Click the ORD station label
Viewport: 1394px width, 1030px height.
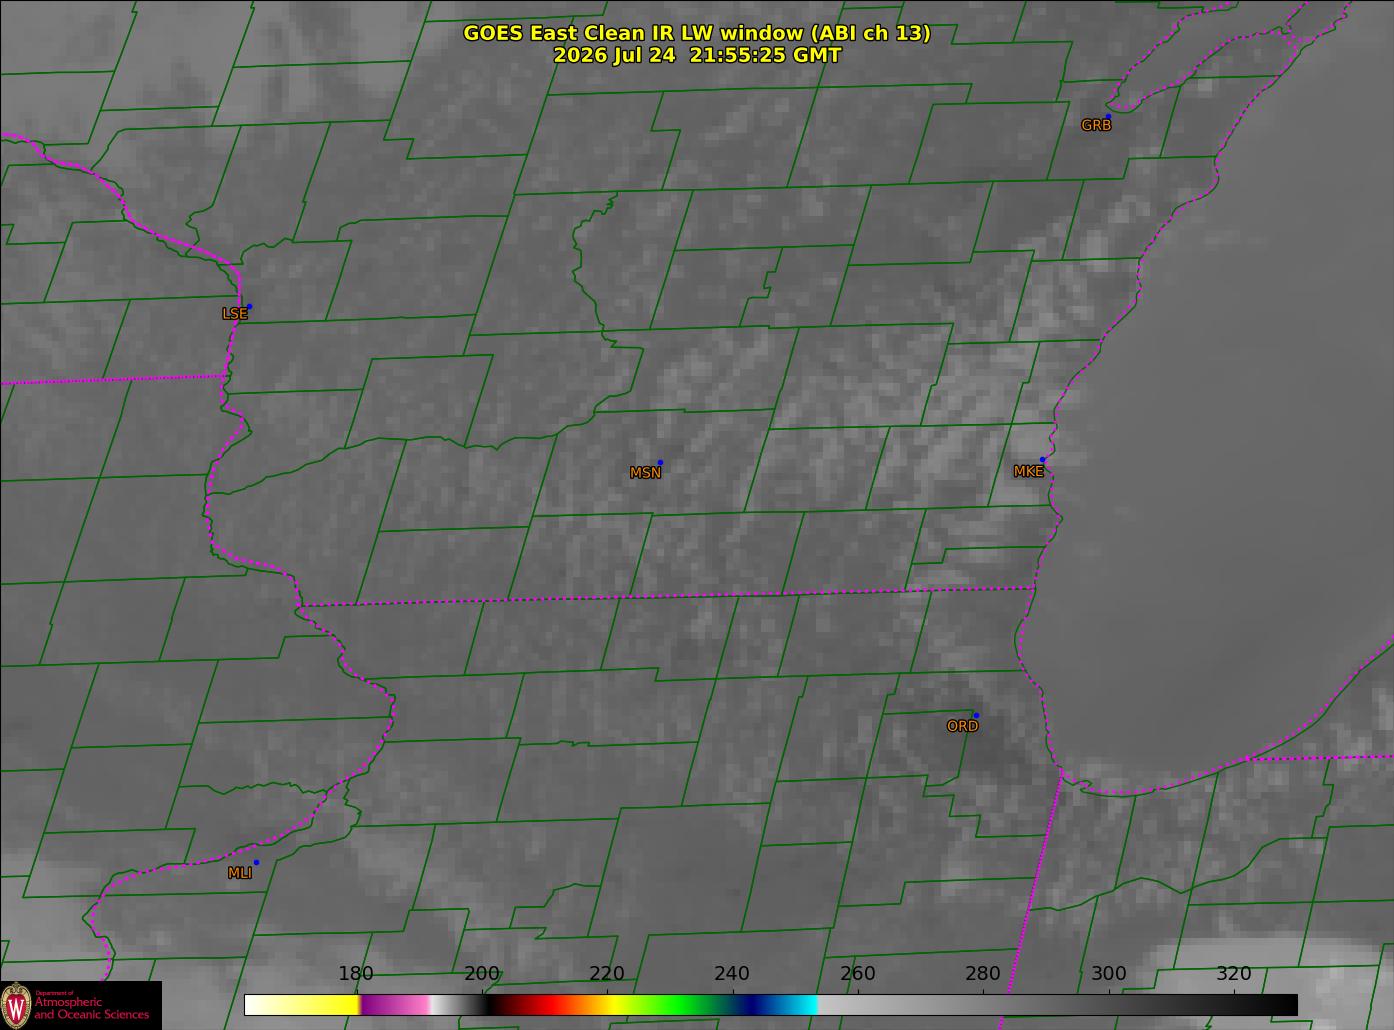click(x=962, y=727)
